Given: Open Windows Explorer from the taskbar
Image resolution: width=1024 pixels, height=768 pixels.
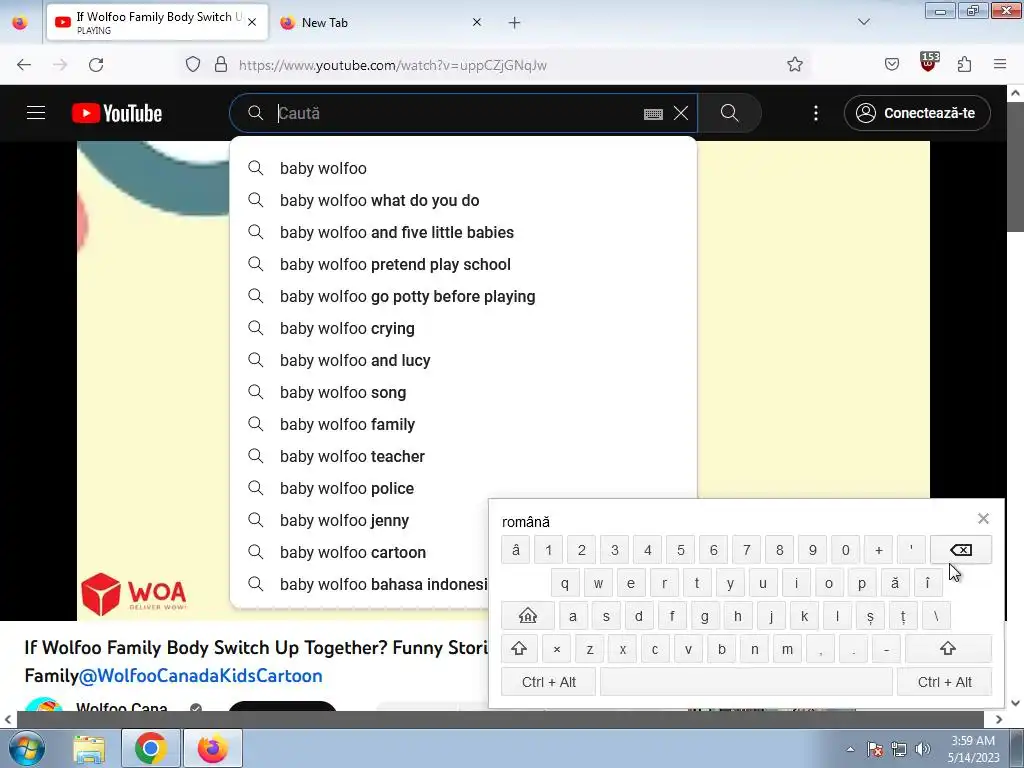Looking at the screenshot, I should (89, 748).
